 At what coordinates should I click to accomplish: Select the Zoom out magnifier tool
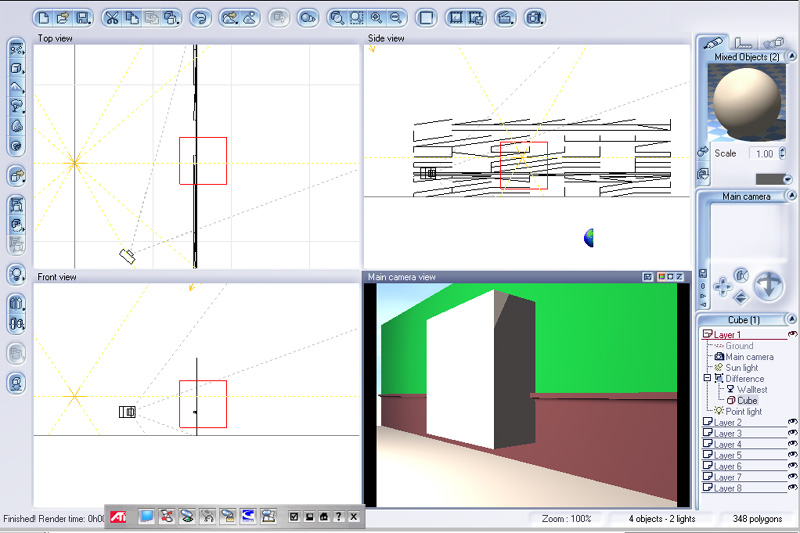(x=396, y=17)
